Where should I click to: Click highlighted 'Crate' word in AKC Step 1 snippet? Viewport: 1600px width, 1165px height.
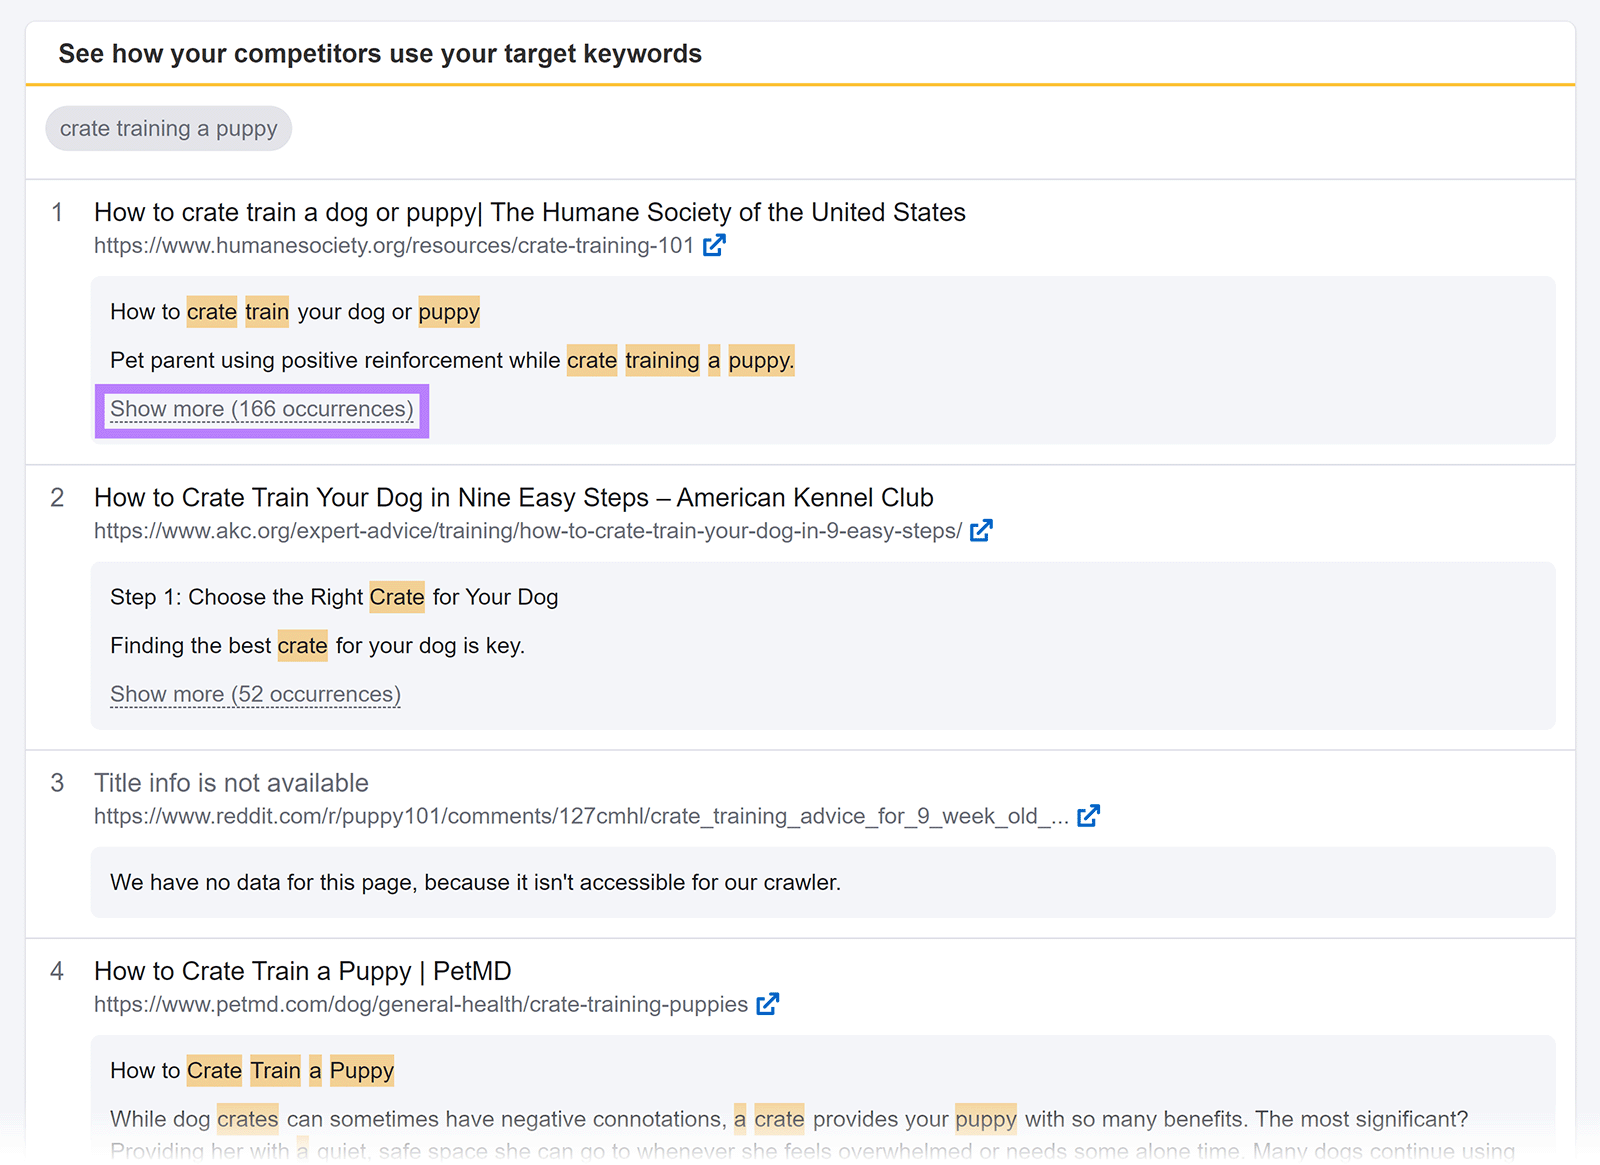[x=397, y=597]
